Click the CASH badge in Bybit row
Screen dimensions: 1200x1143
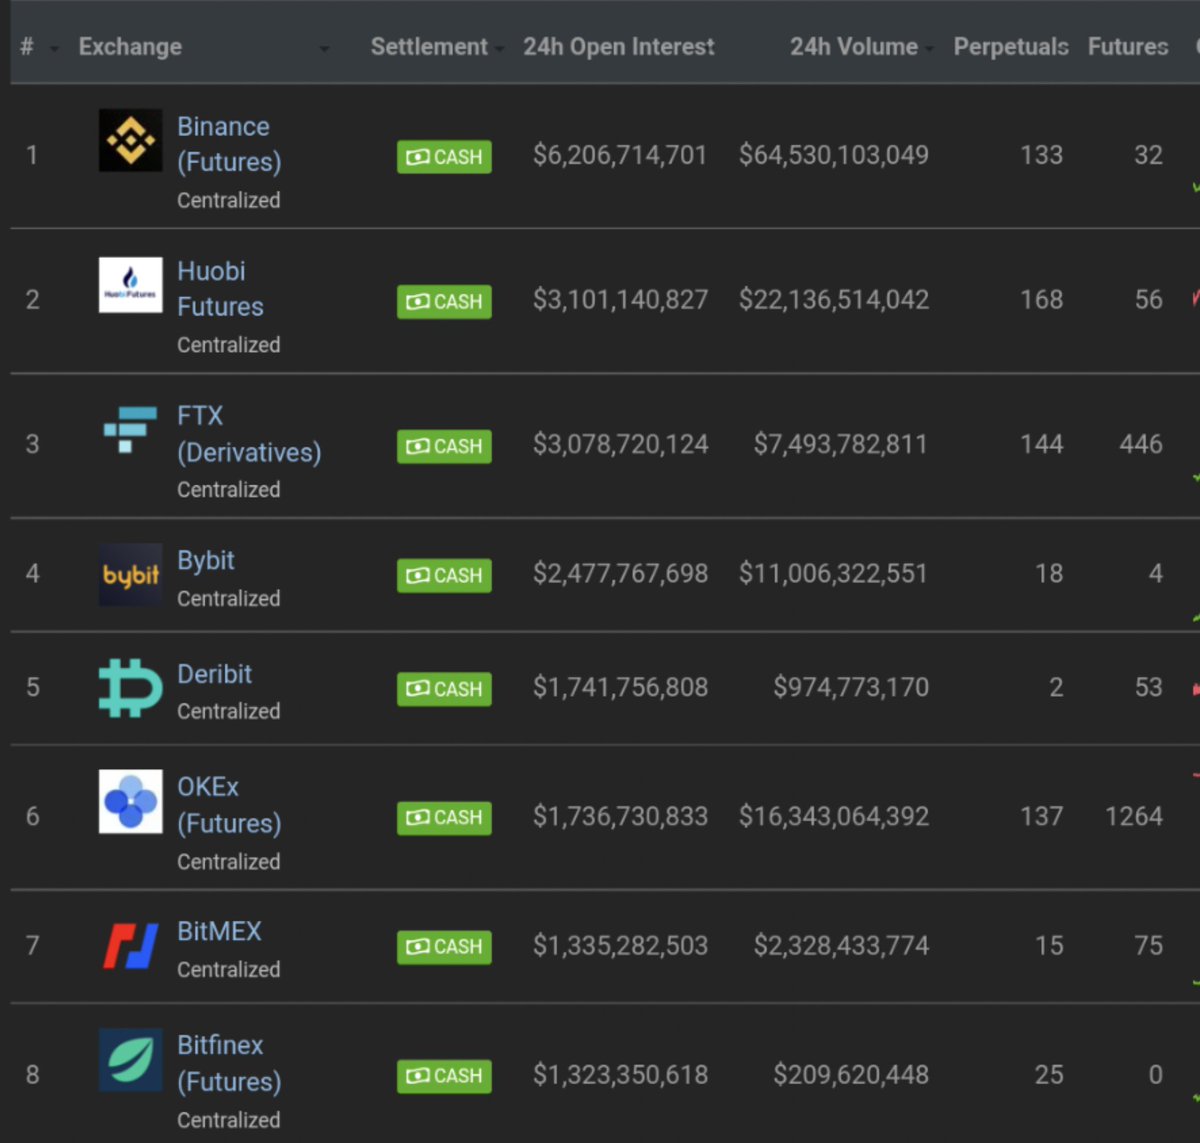(x=444, y=575)
